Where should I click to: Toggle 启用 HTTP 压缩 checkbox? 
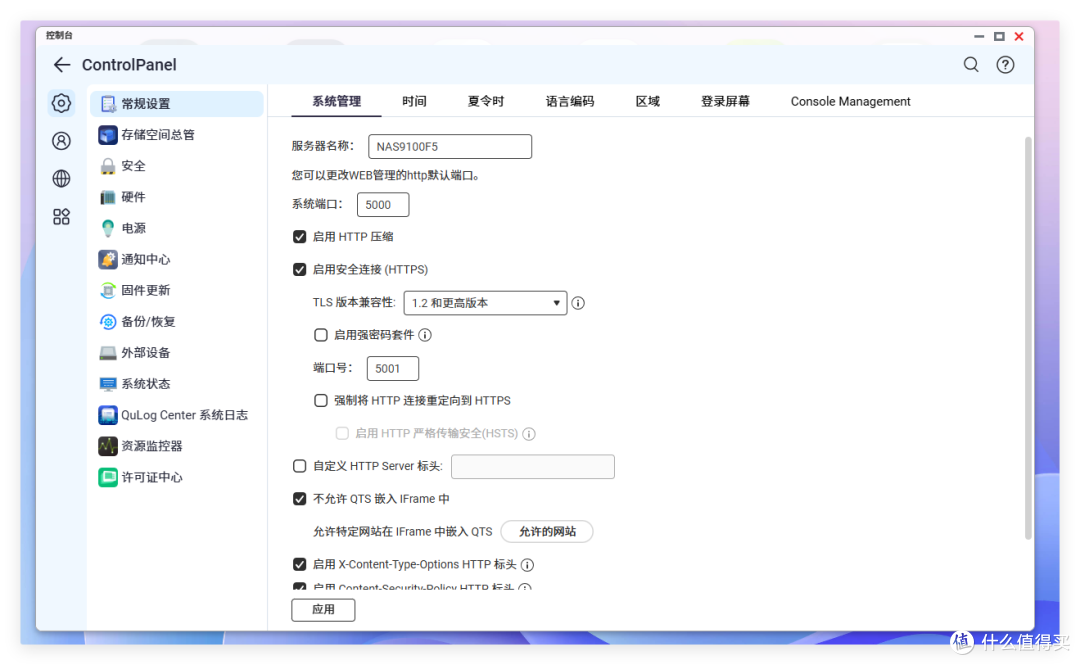click(300, 237)
